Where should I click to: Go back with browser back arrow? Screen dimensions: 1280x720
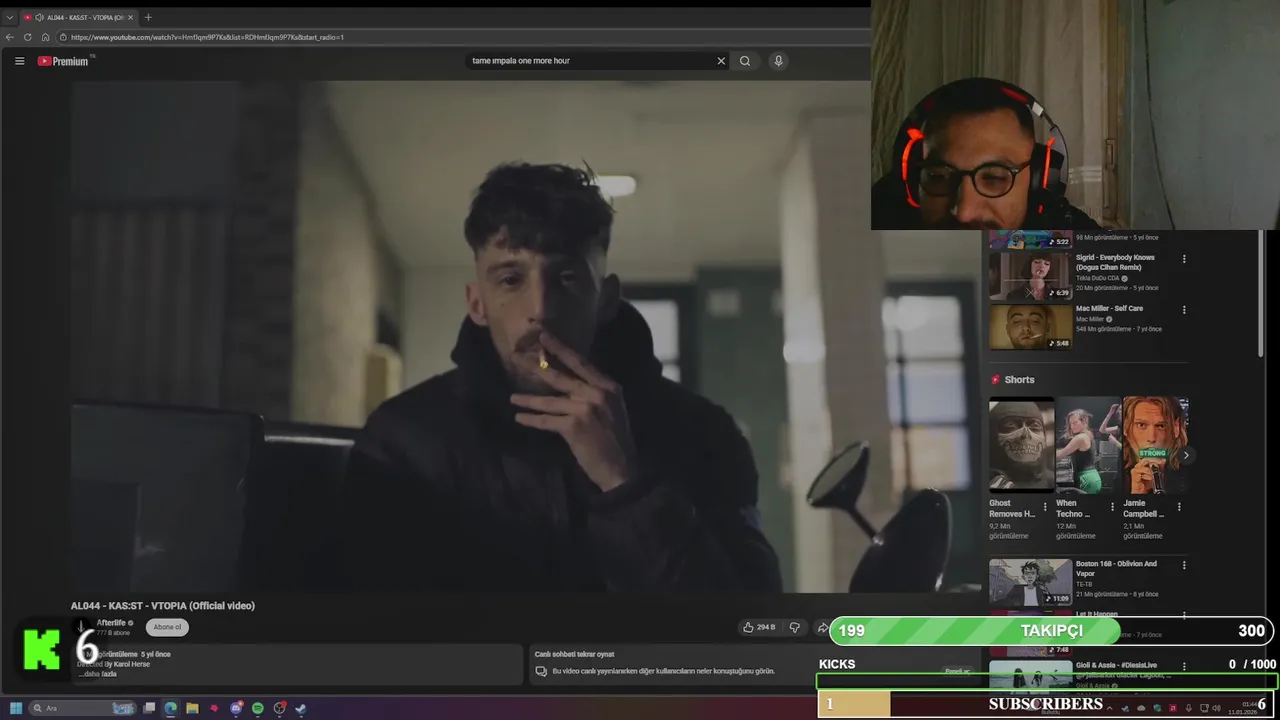tap(10, 37)
